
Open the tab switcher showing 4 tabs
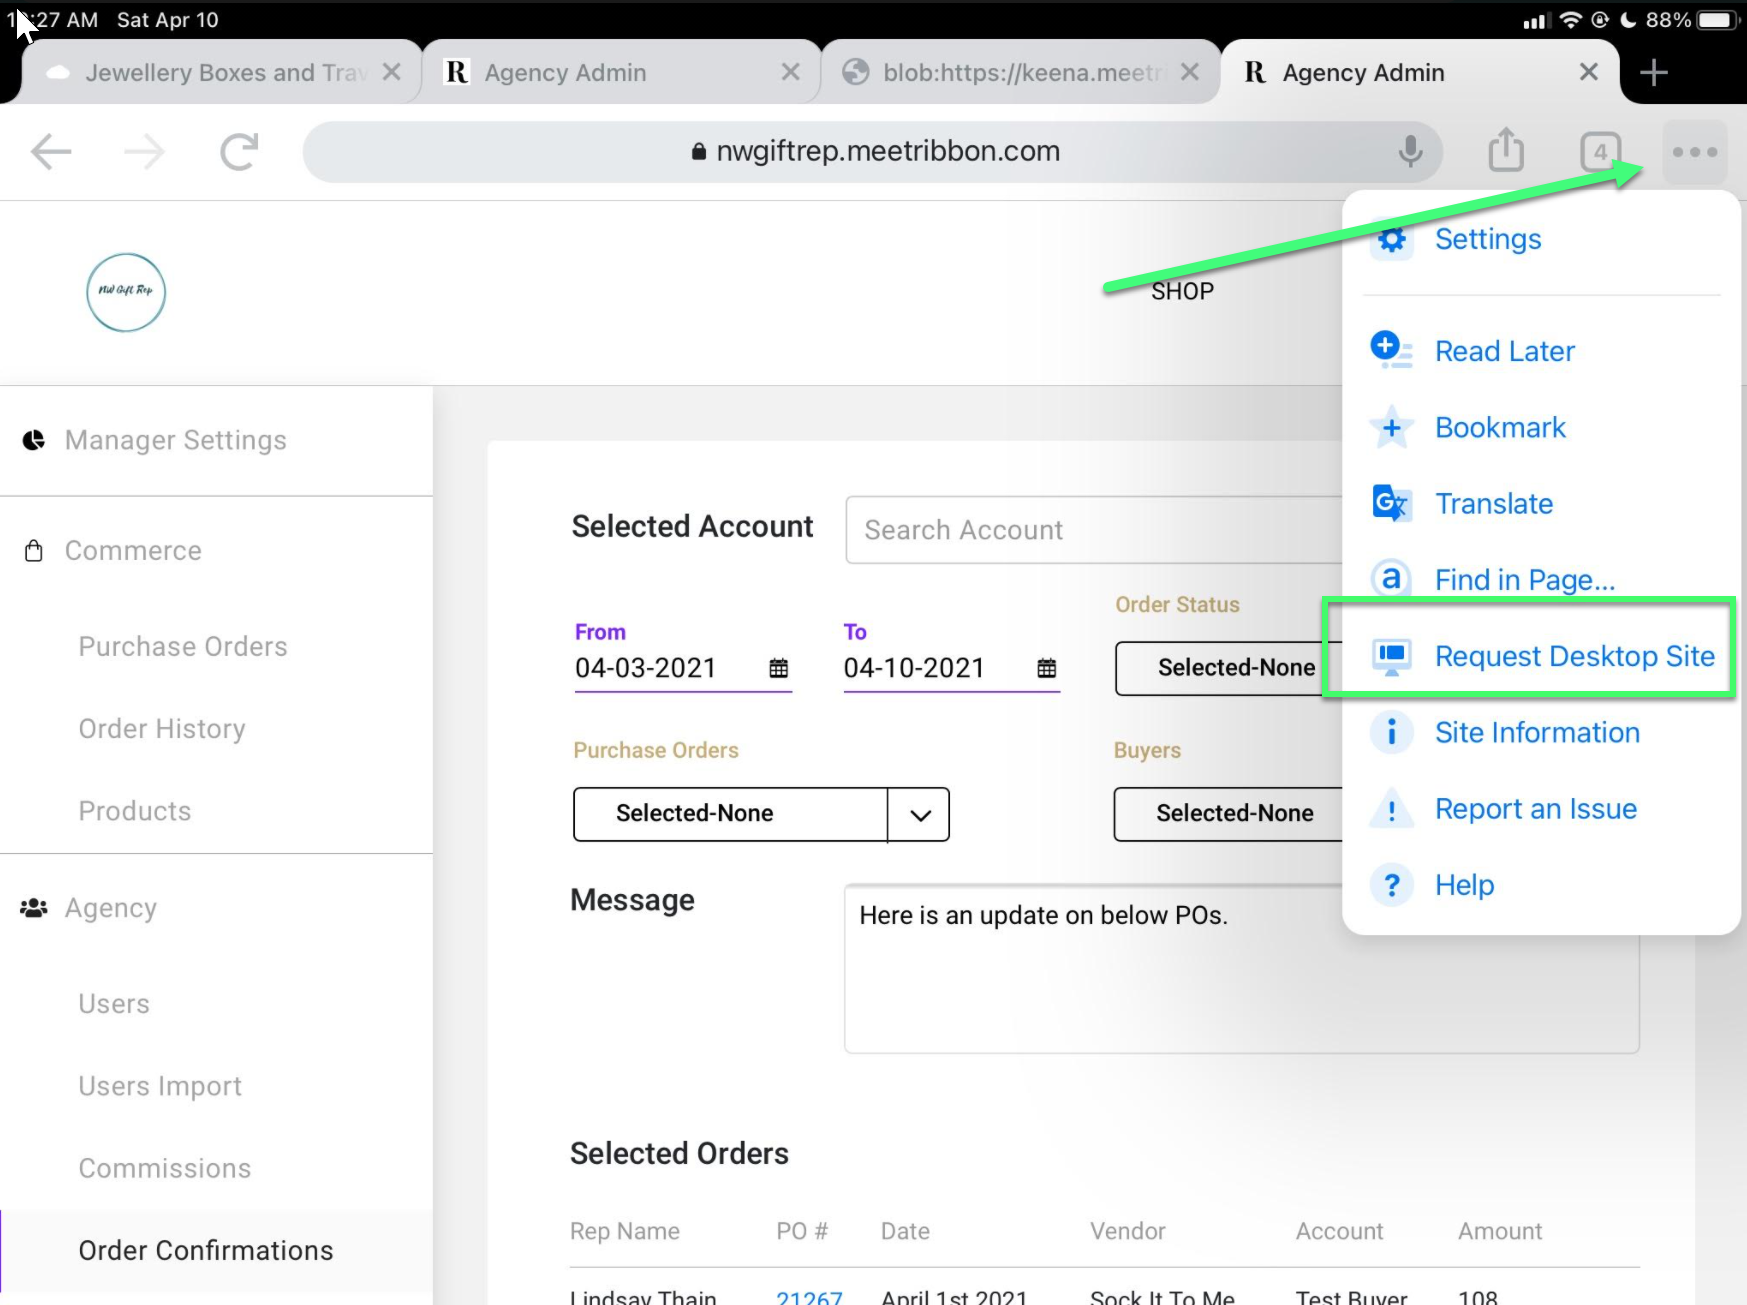pyautogui.click(x=1600, y=152)
